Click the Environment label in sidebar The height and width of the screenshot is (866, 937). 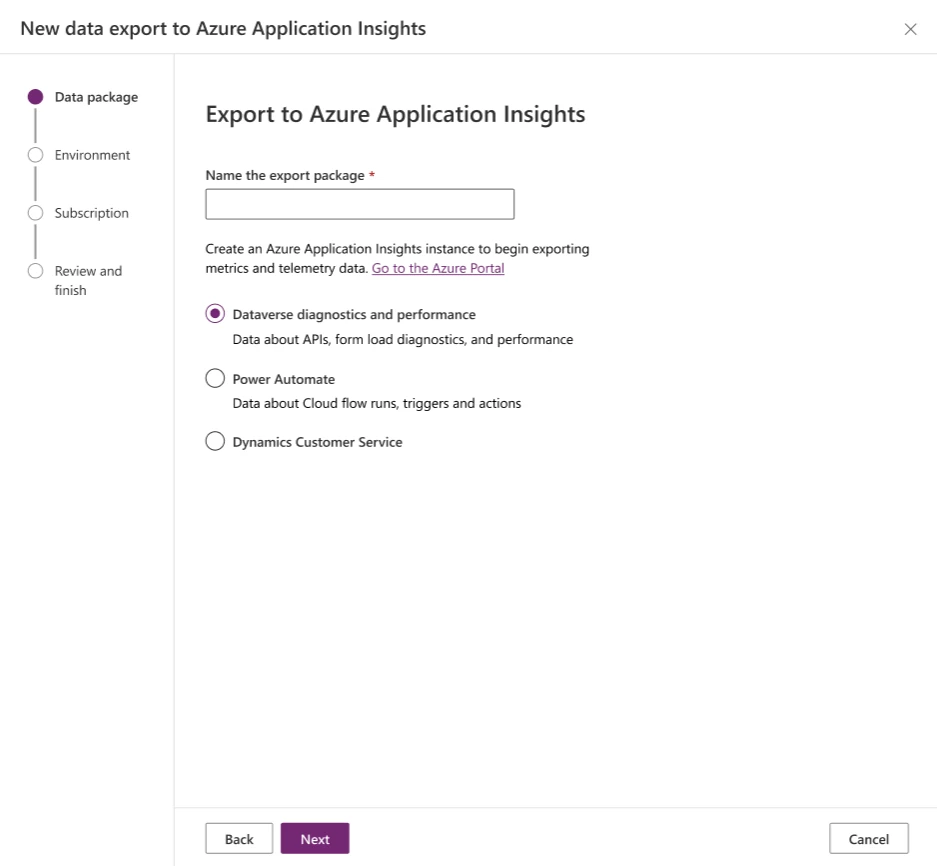point(92,154)
